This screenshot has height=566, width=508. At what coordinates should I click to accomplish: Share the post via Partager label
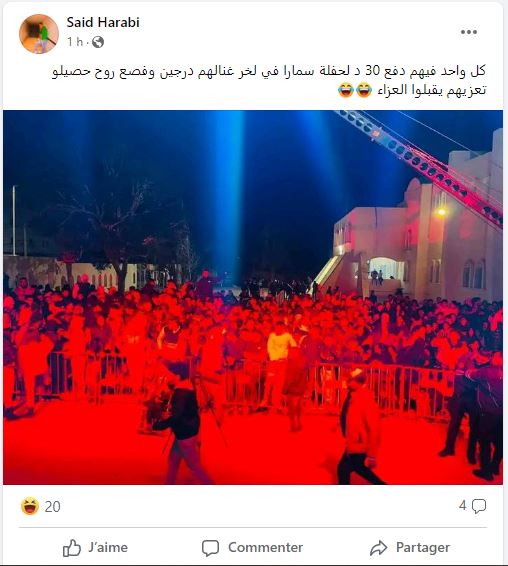423,548
